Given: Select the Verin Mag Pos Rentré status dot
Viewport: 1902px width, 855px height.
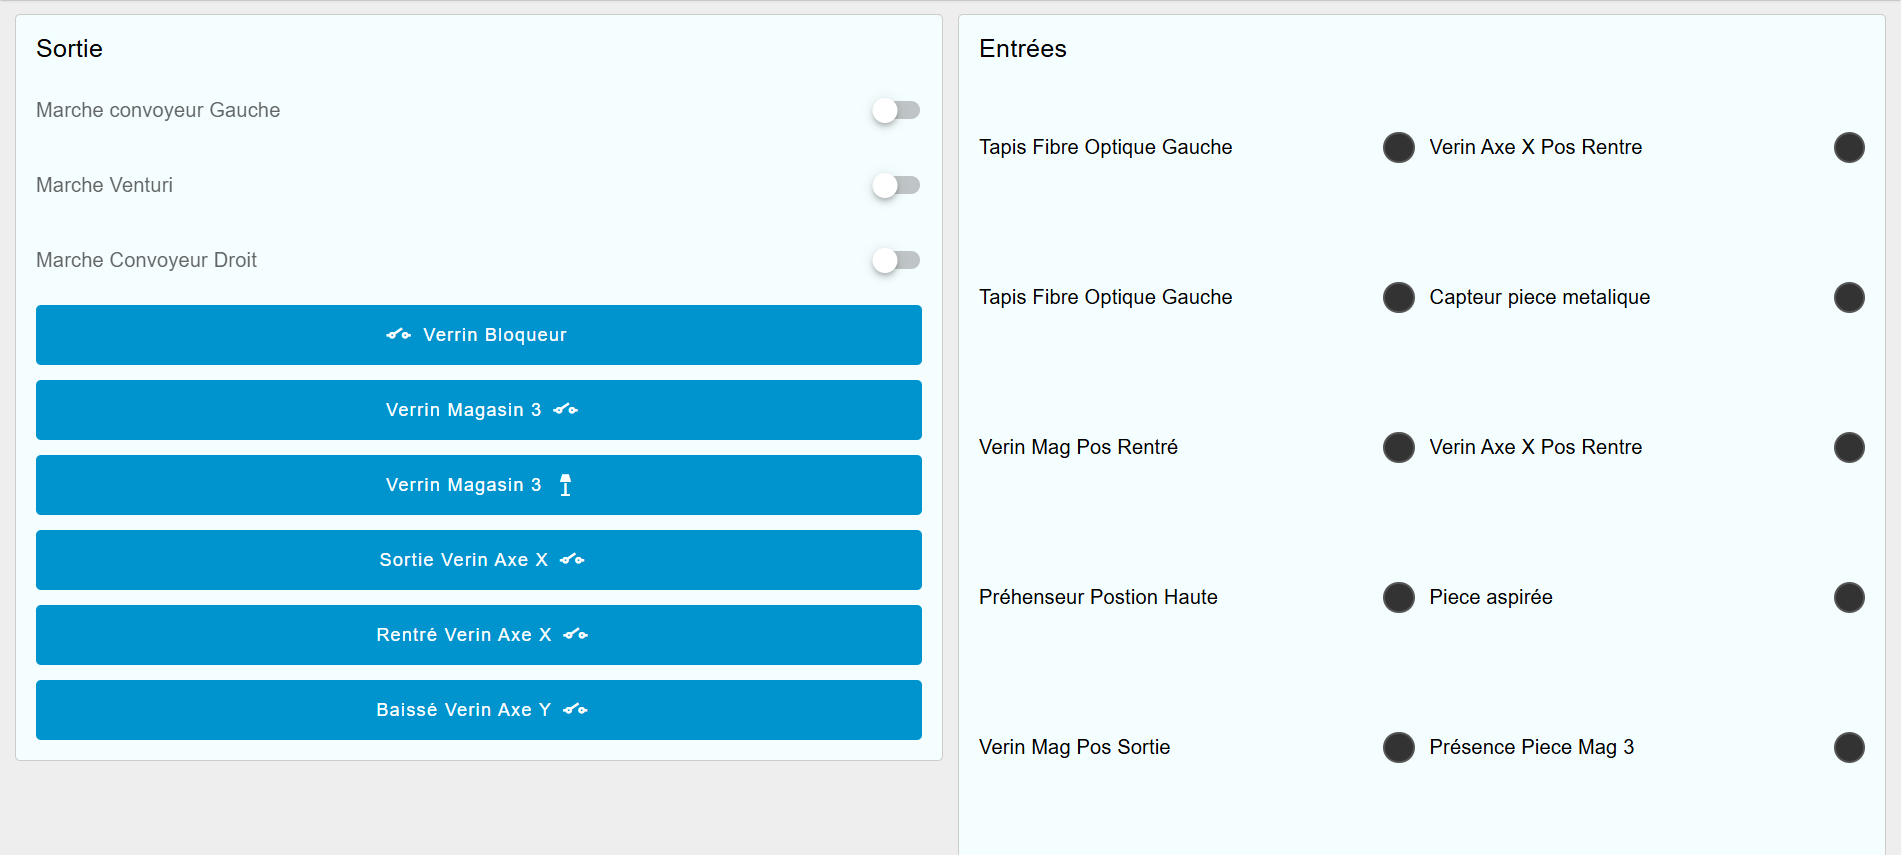Looking at the screenshot, I should (1398, 447).
